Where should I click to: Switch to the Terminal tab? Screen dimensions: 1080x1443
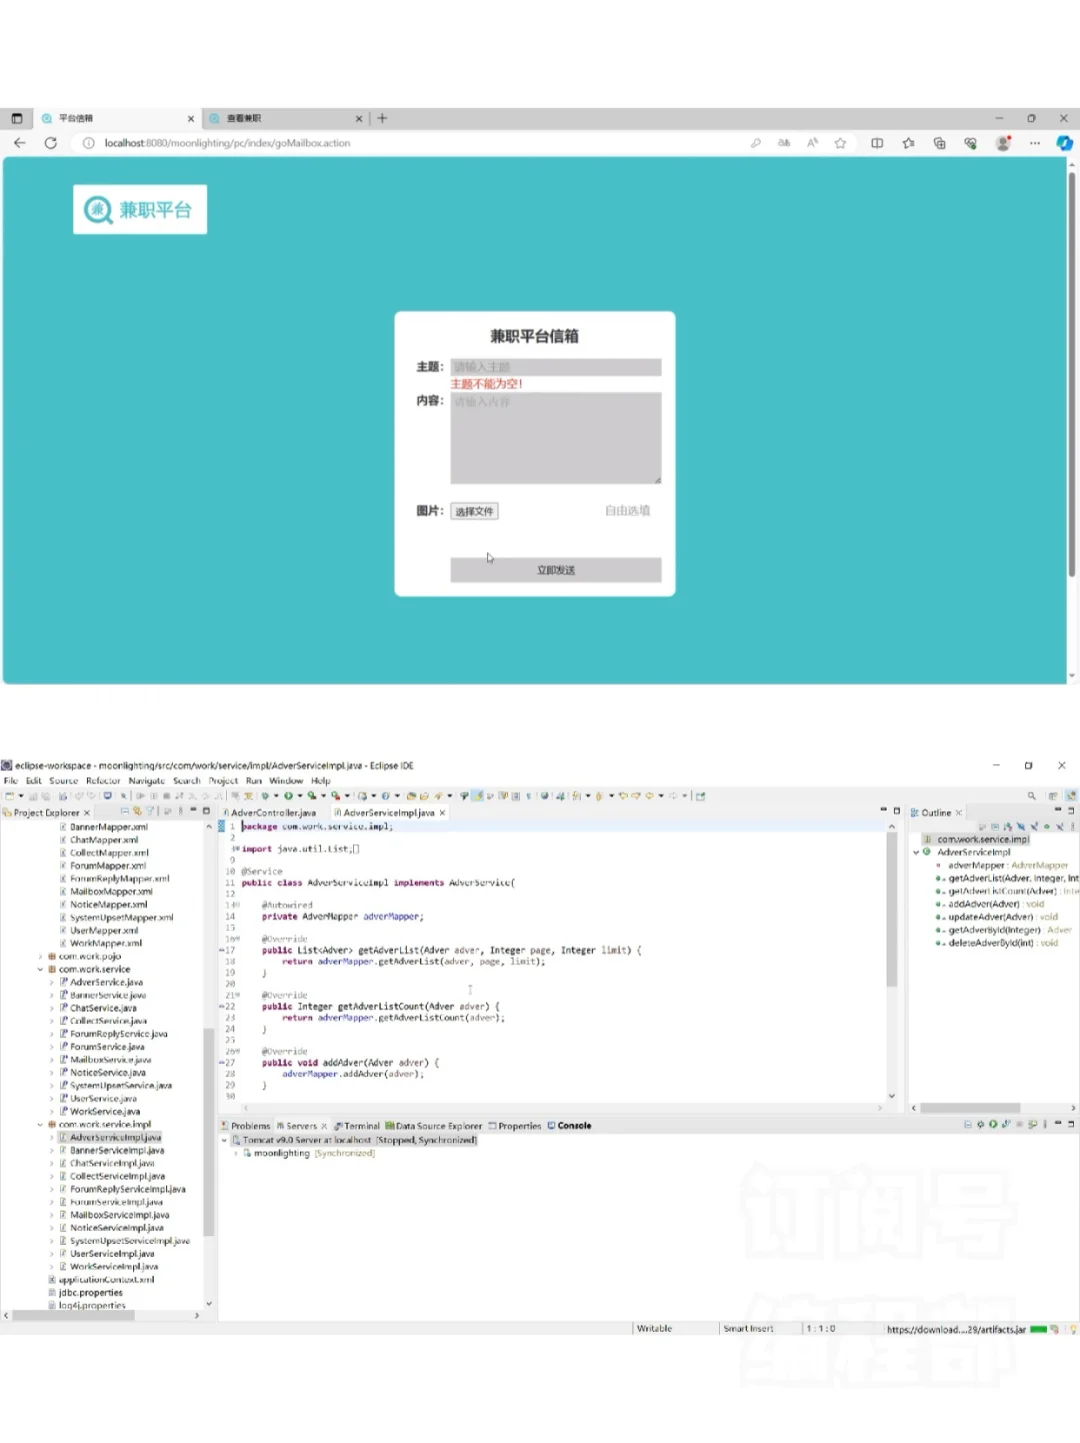357,1126
